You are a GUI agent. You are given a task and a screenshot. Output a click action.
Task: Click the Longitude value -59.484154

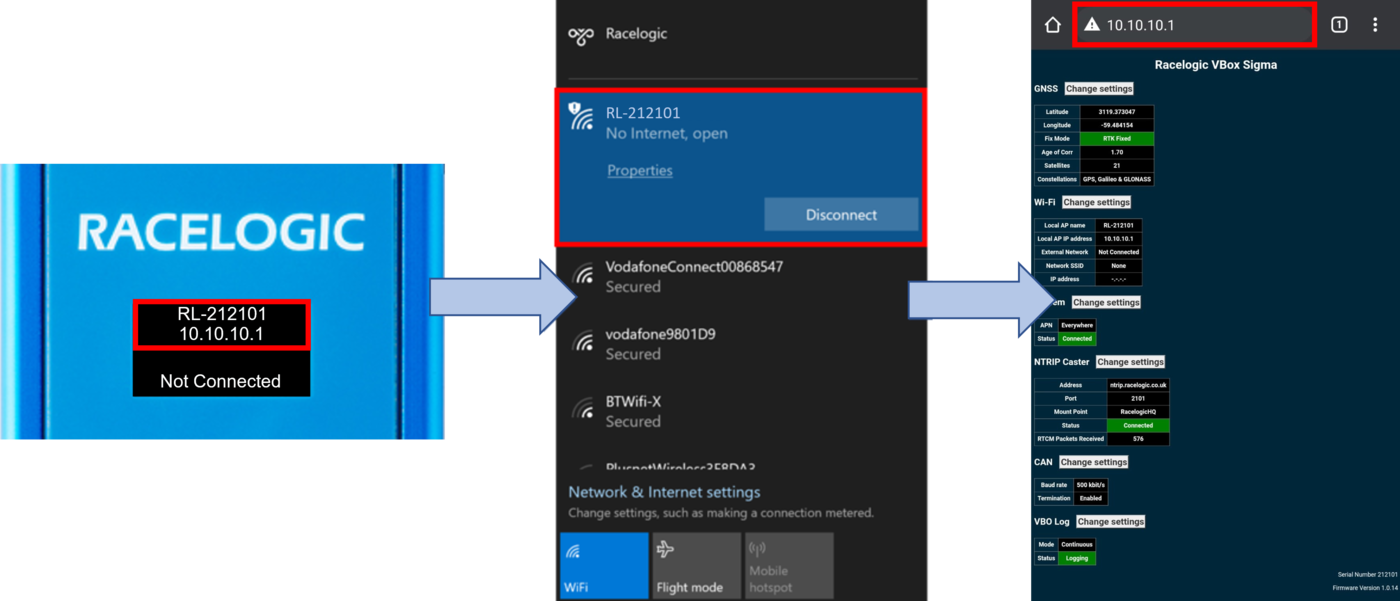click(1117, 125)
